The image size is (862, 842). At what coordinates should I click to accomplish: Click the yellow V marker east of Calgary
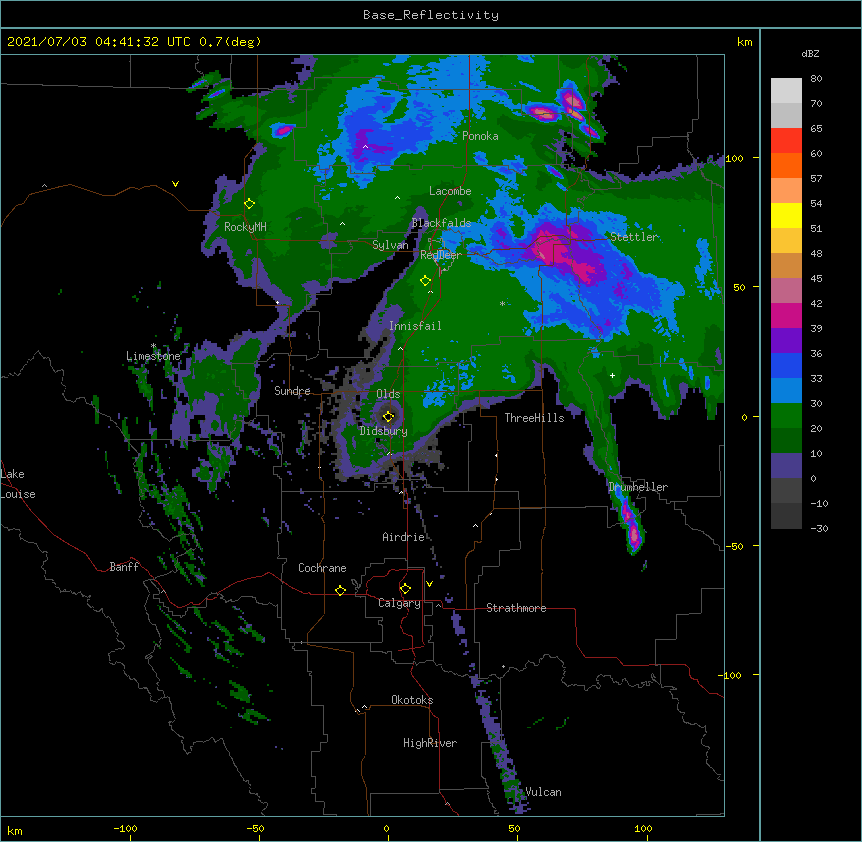pos(429,584)
